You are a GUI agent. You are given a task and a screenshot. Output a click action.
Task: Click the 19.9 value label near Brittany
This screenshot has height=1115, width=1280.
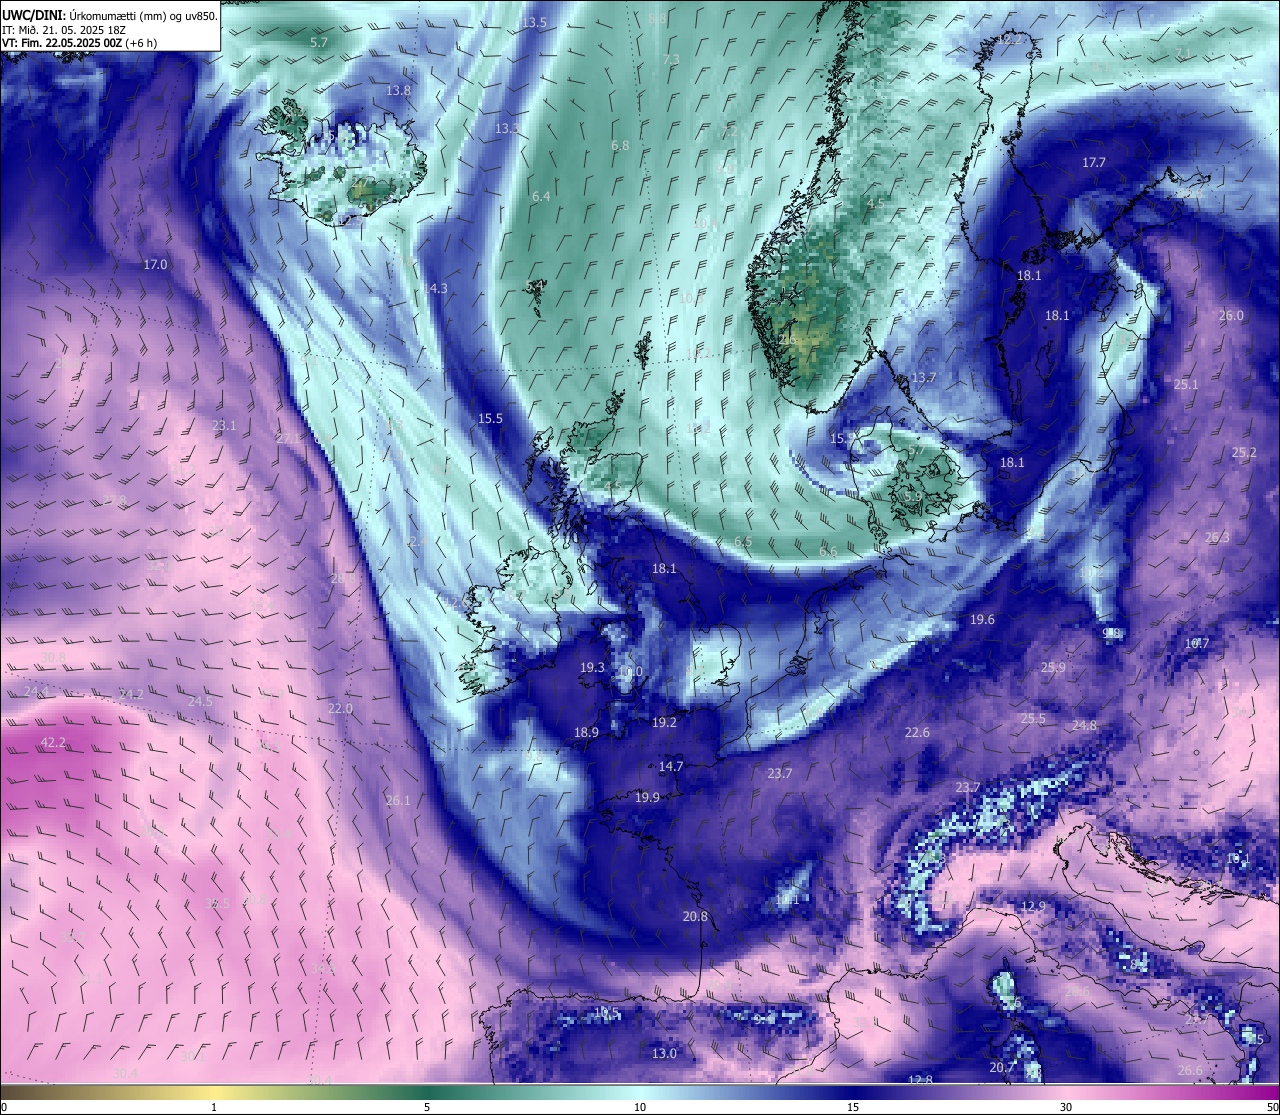click(x=647, y=797)
